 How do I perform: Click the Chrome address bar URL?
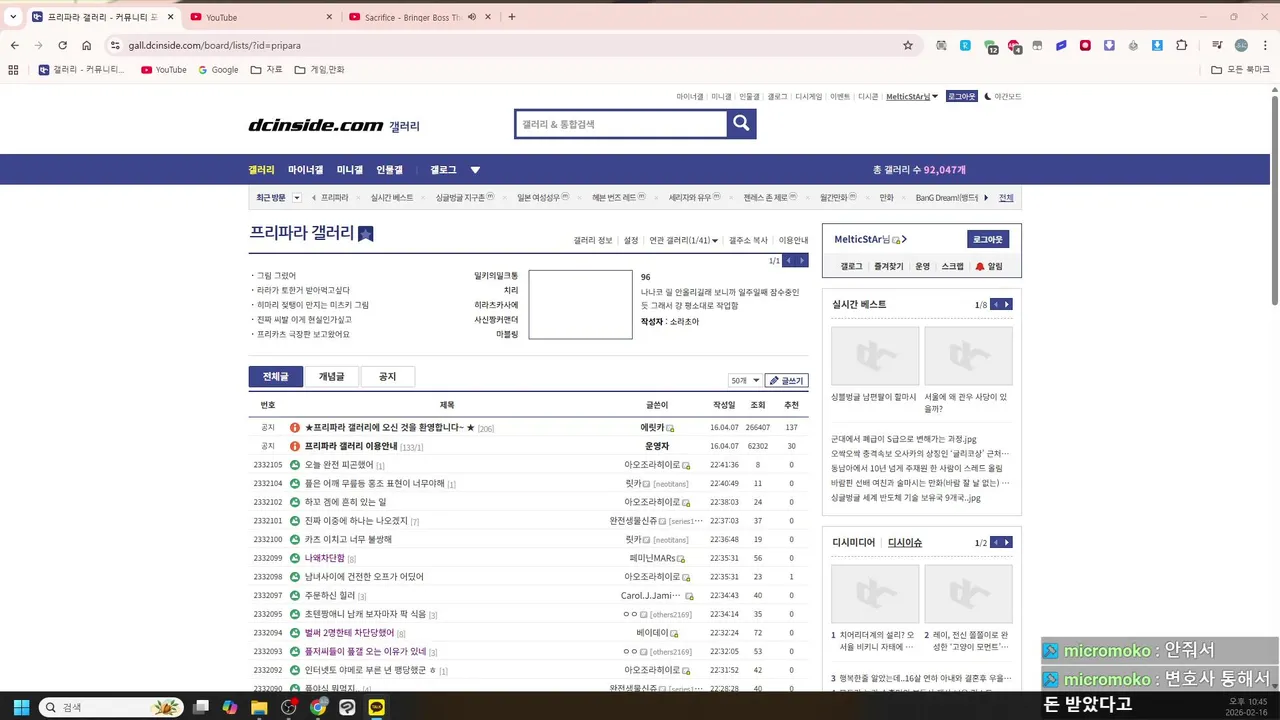coord(215,45)
